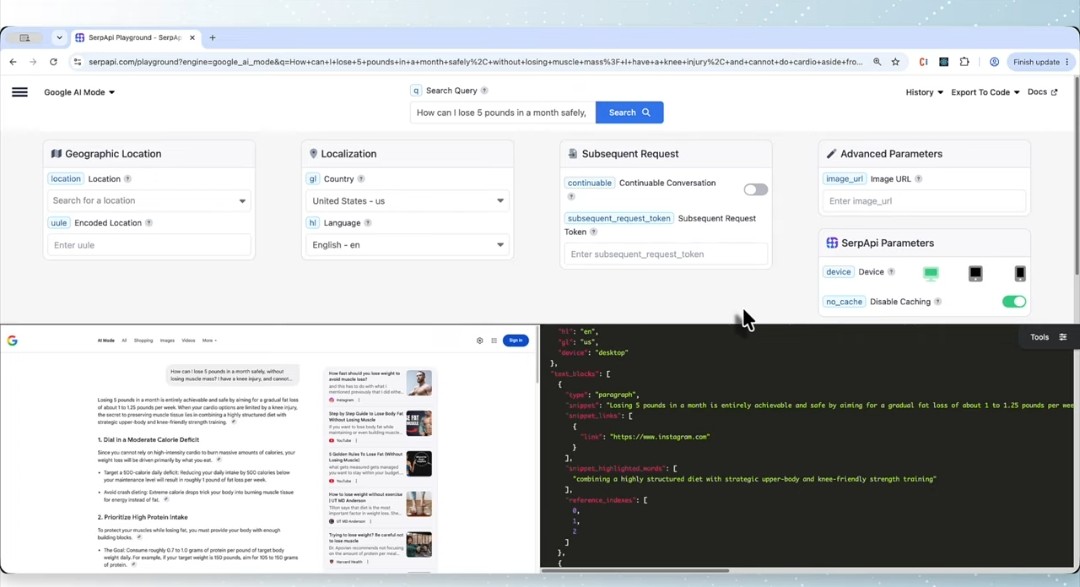
Task: Open 5 Golden Rules YouTube result thumbnail
Action: point(419,464)
